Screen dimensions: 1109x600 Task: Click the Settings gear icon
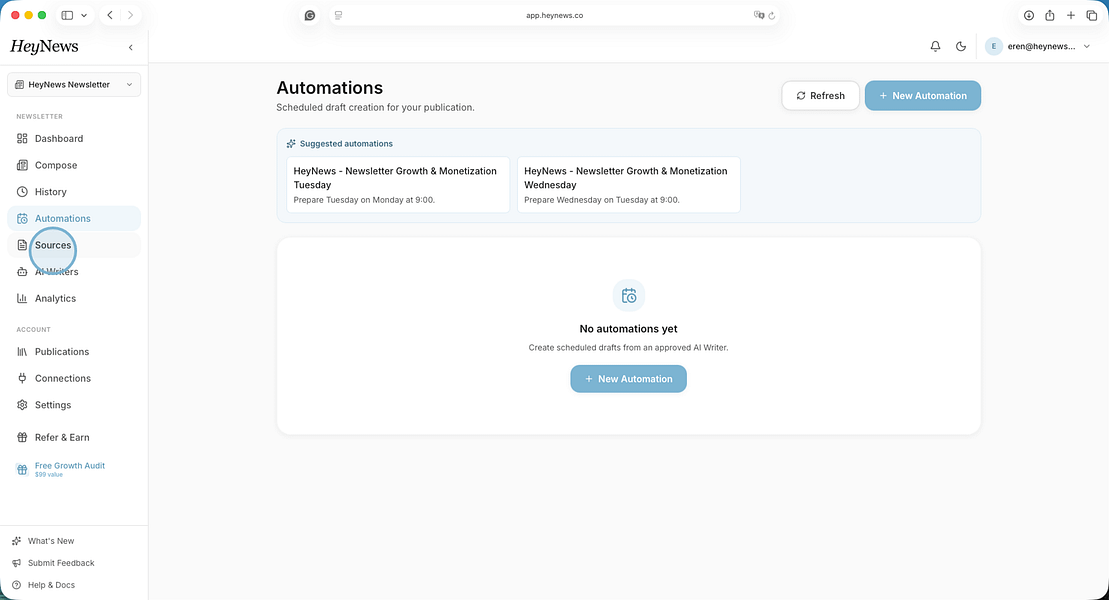[x=22, y=405]
